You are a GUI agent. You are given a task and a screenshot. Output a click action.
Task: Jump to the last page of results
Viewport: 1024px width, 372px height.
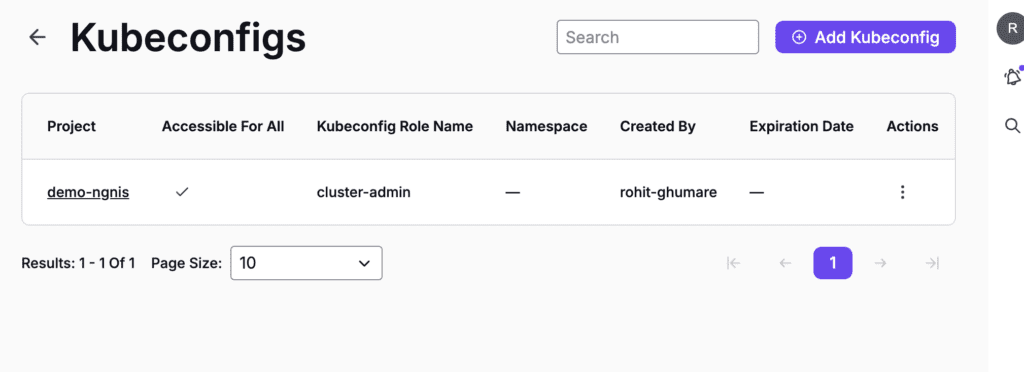coord(933,263)
